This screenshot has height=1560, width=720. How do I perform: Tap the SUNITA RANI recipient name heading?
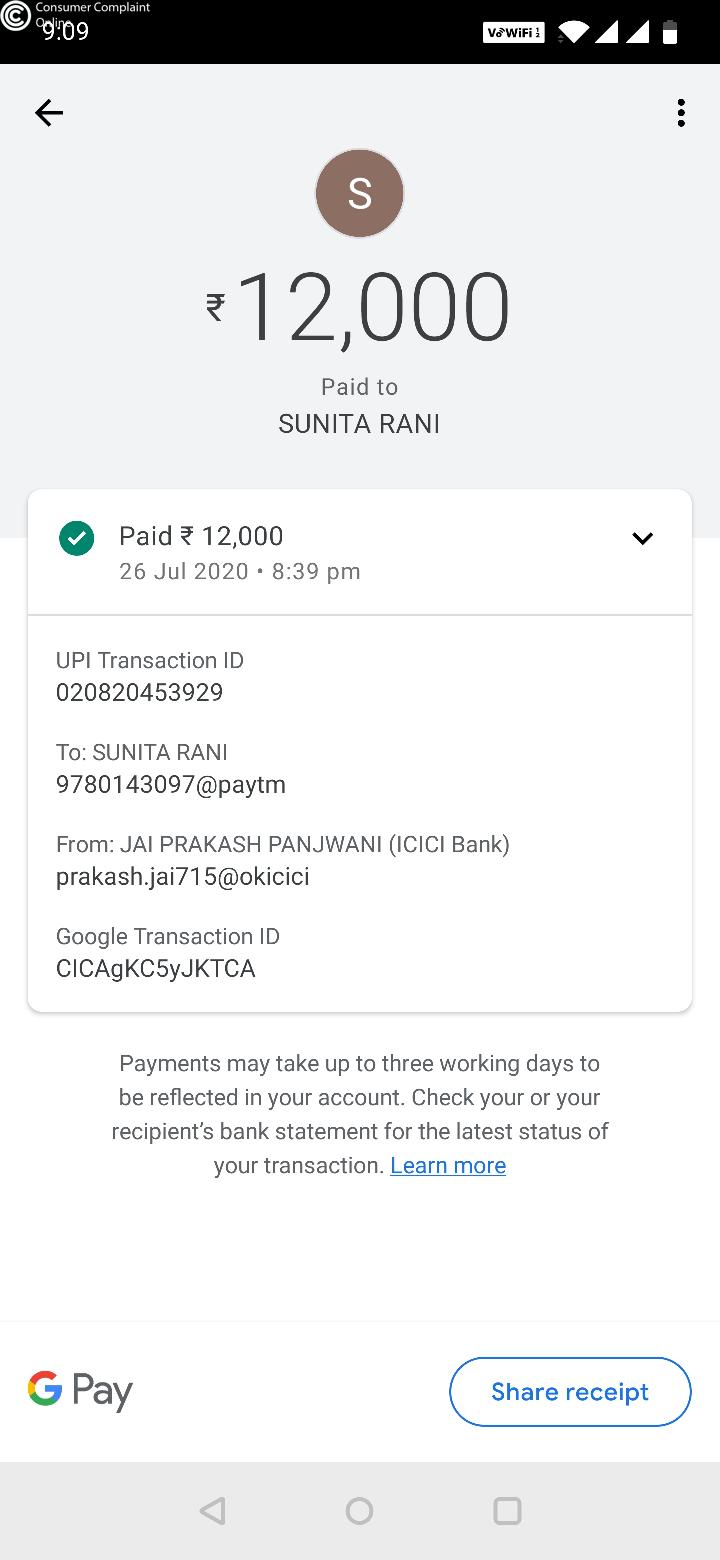point(359,424)
